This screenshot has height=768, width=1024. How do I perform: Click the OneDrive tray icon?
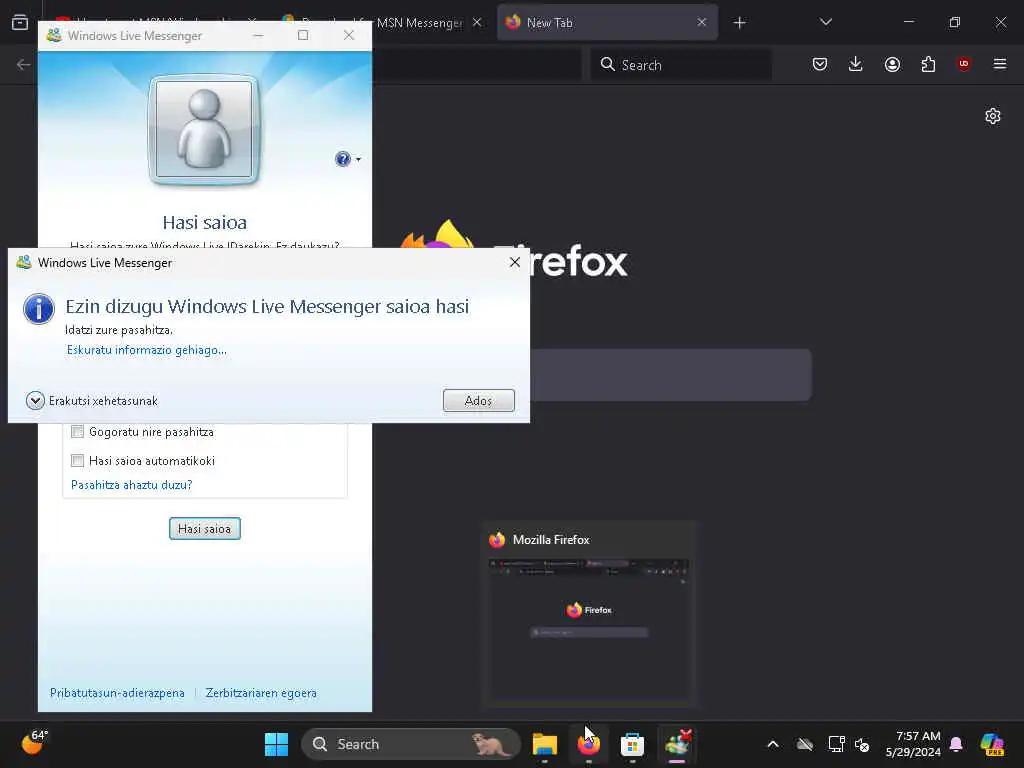pyautogui.click(x=805, y=744)
